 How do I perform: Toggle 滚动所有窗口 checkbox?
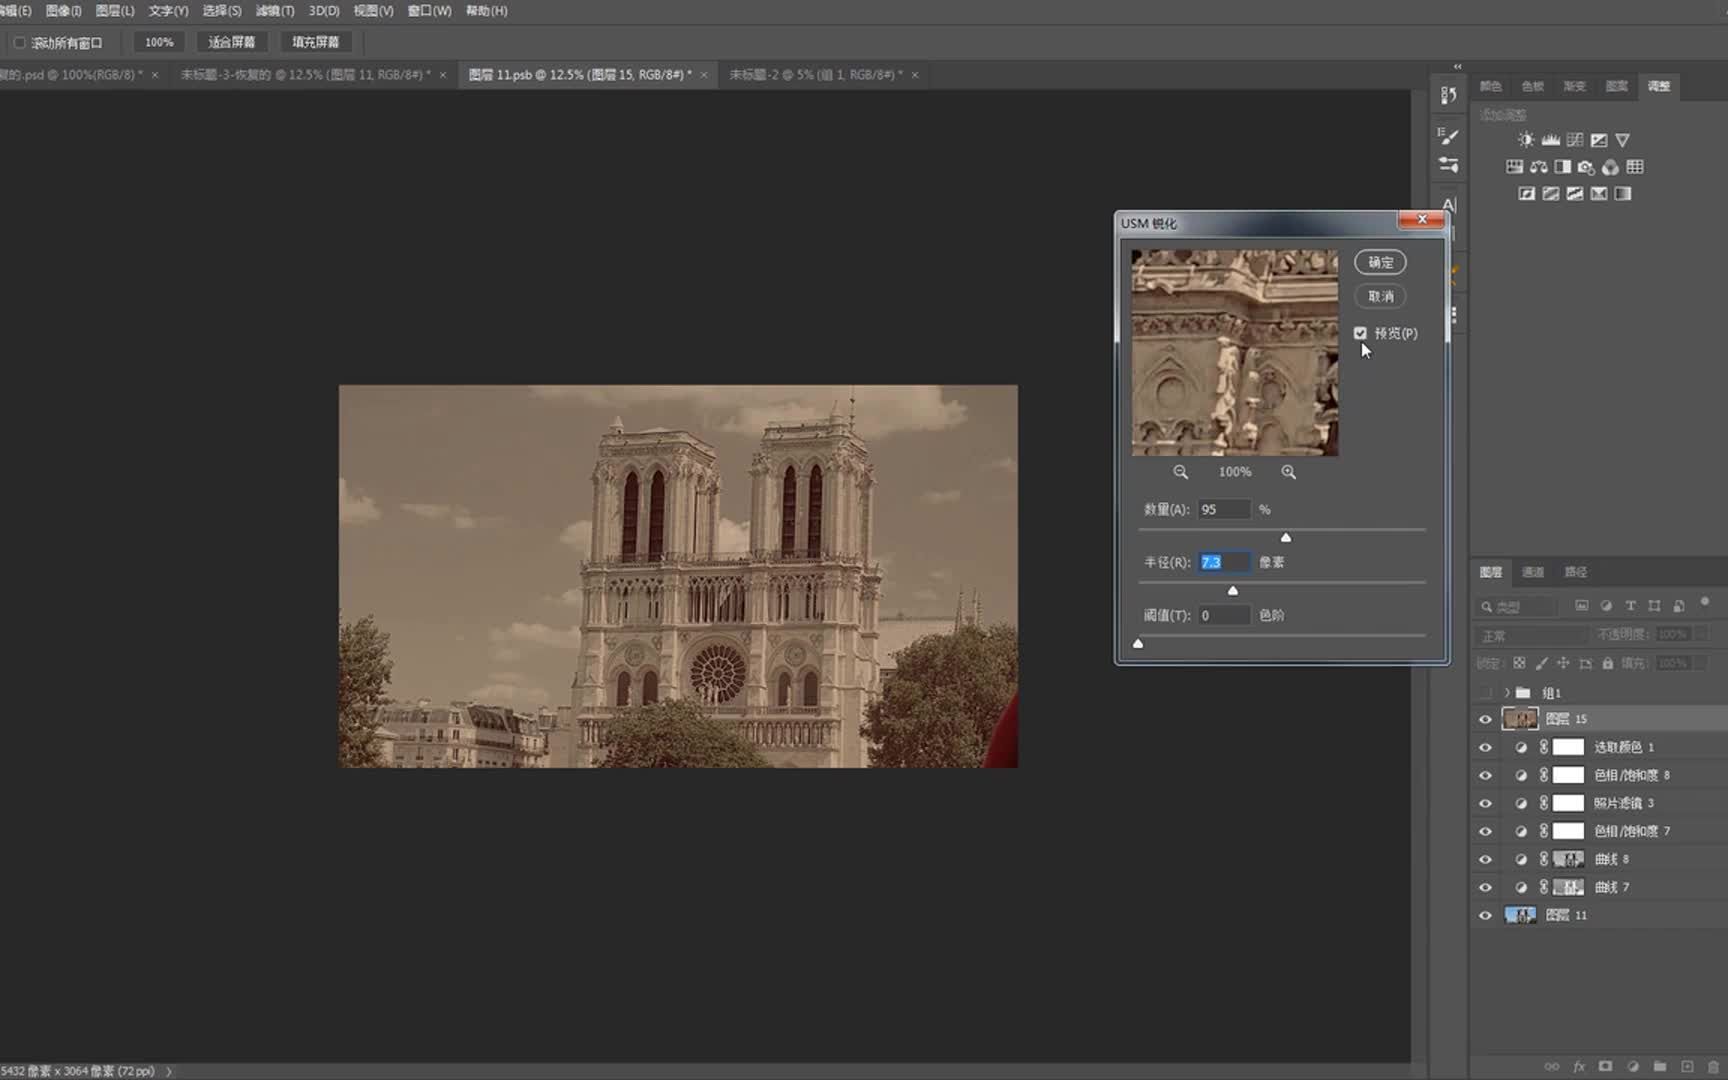pyautogui.click(x=19, y=42)
